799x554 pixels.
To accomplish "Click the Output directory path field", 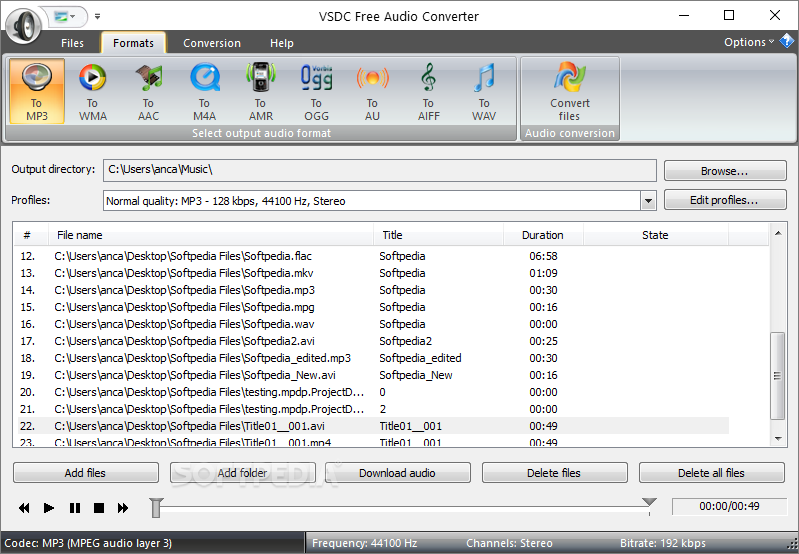I will (x=380, y=170).
